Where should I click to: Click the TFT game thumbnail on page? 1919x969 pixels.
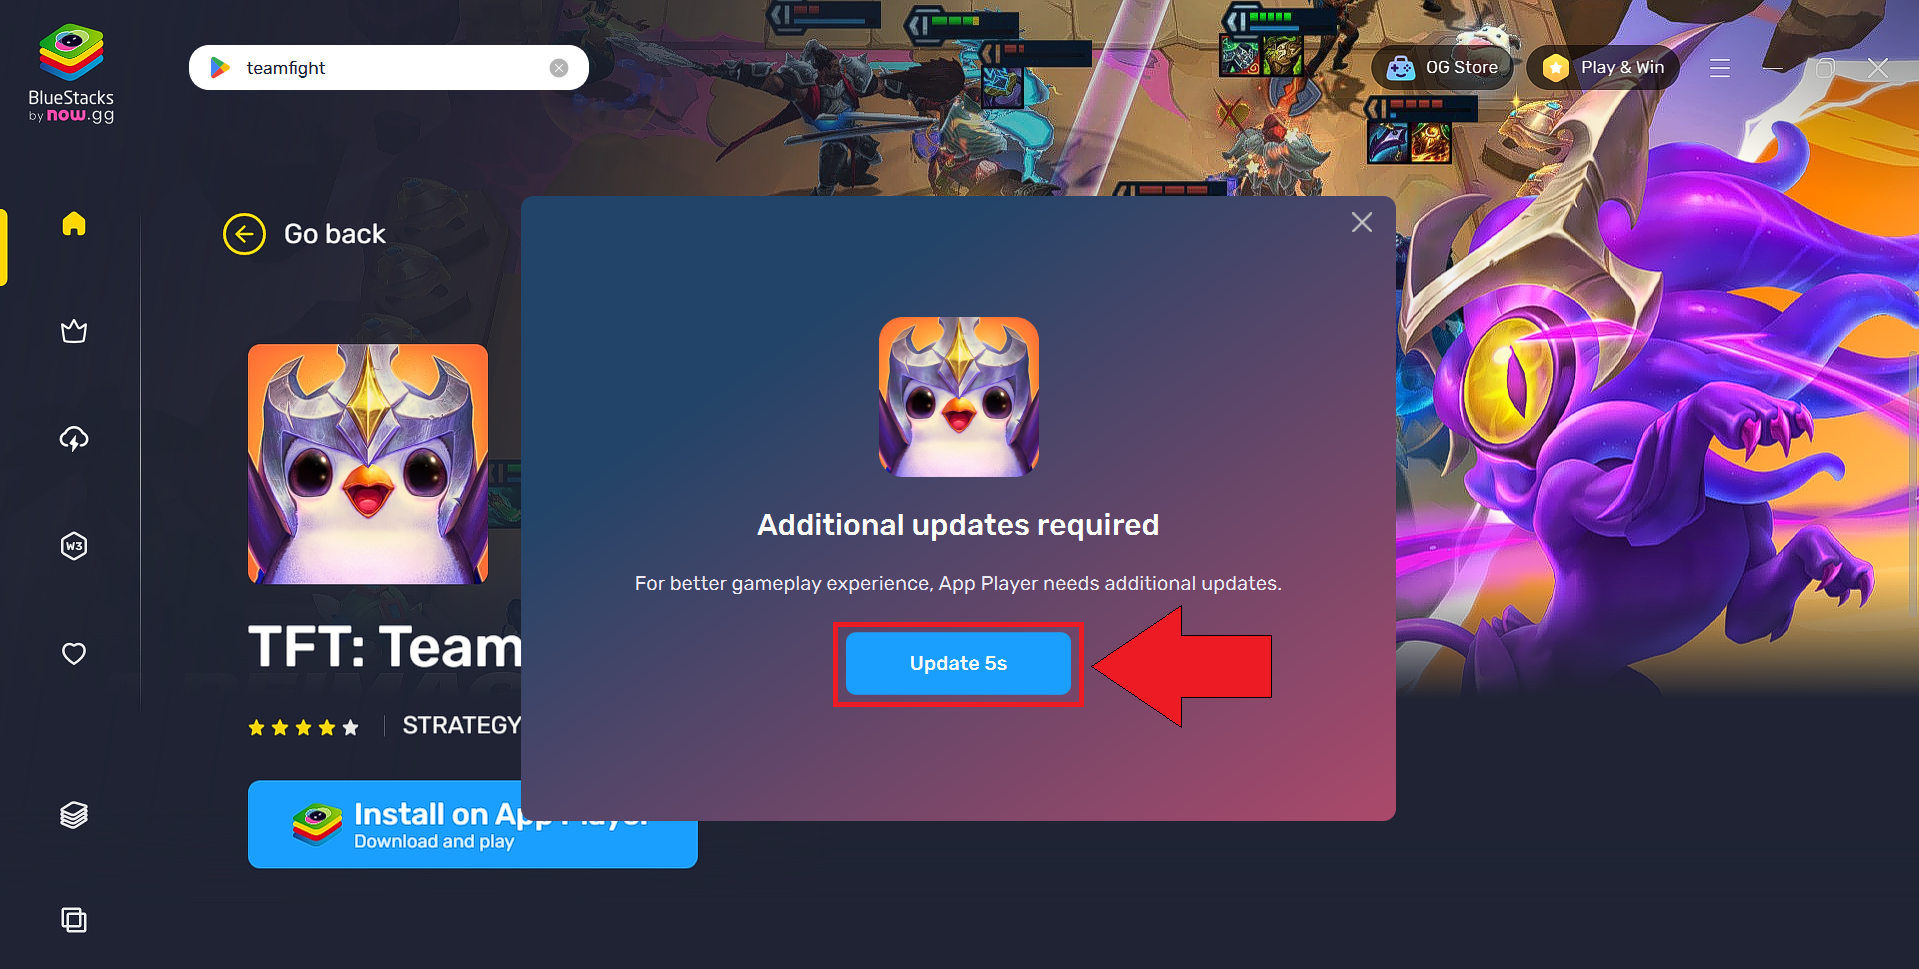pos(368,464)
